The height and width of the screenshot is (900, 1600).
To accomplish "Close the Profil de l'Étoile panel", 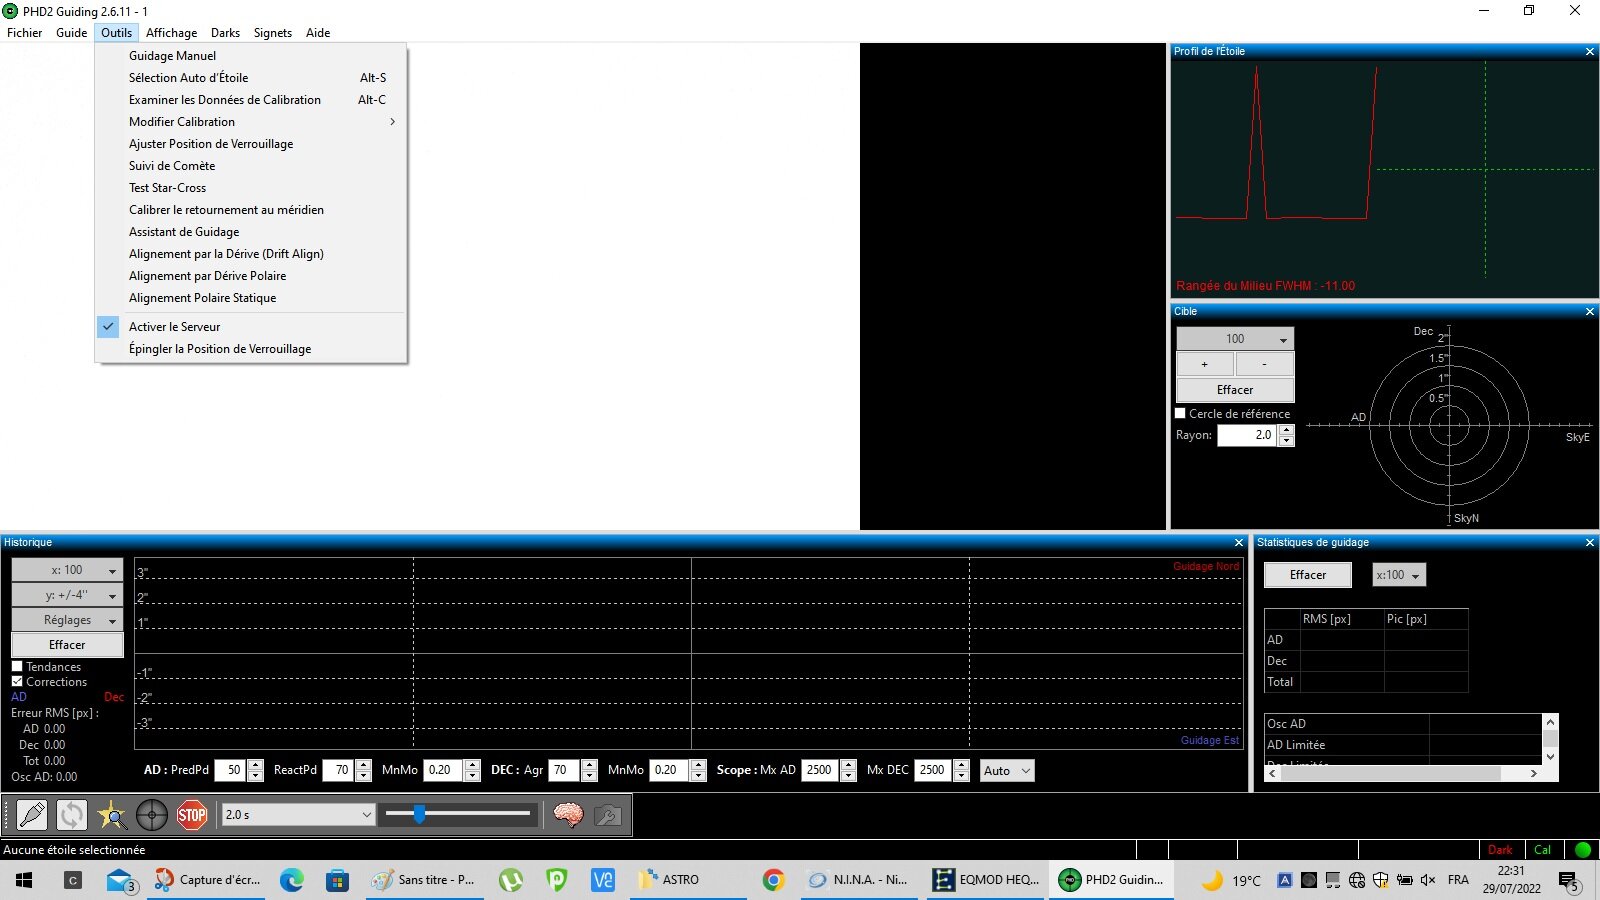I will click(1590, 51).
